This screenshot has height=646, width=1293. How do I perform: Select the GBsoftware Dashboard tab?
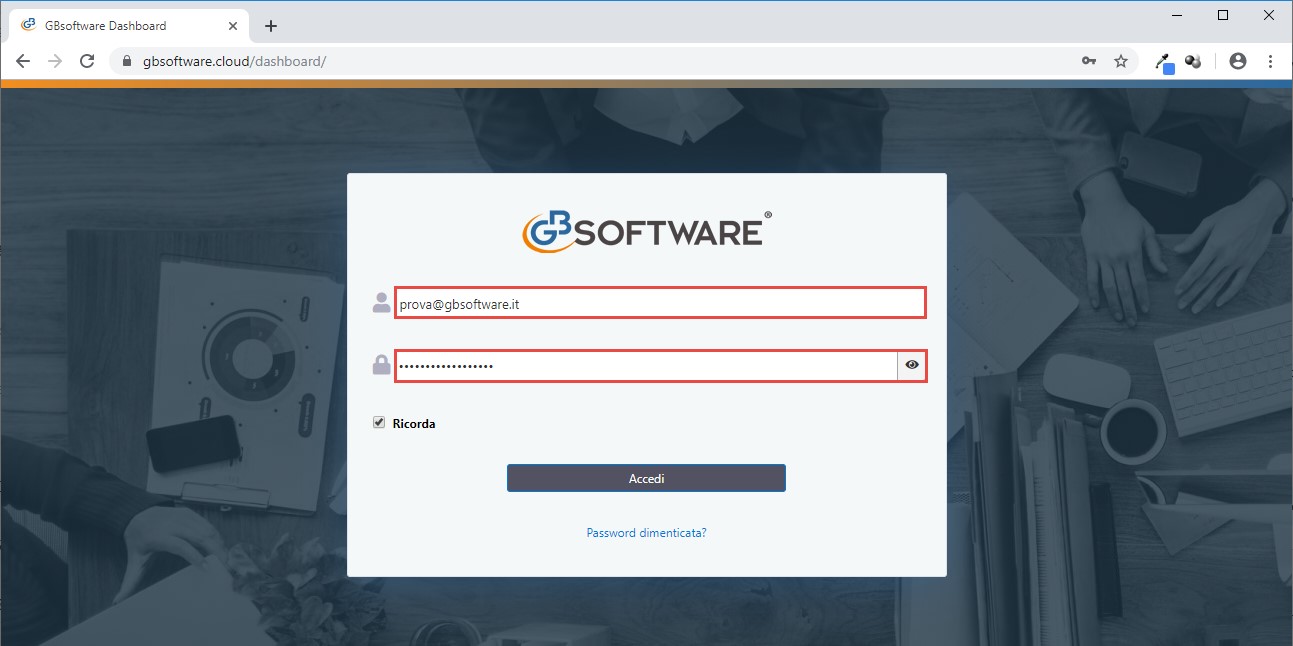pos(130,26)
